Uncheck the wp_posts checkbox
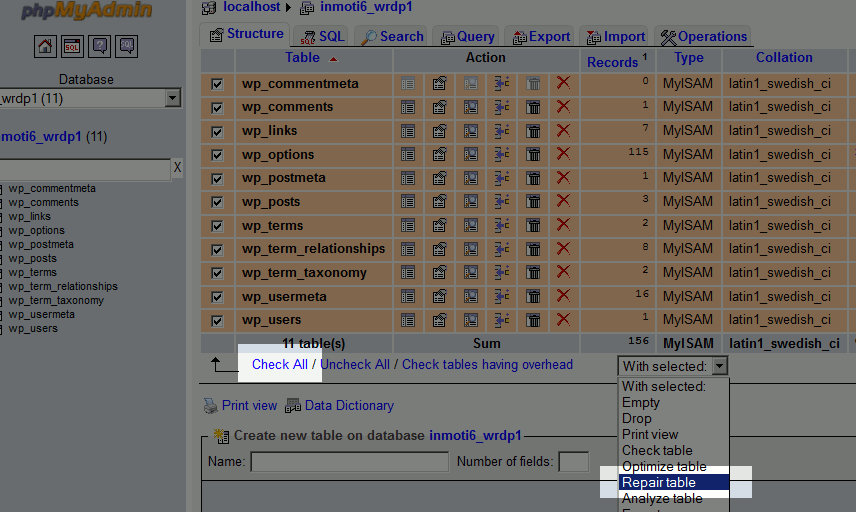The image size is (856, 512). point(217,203)
